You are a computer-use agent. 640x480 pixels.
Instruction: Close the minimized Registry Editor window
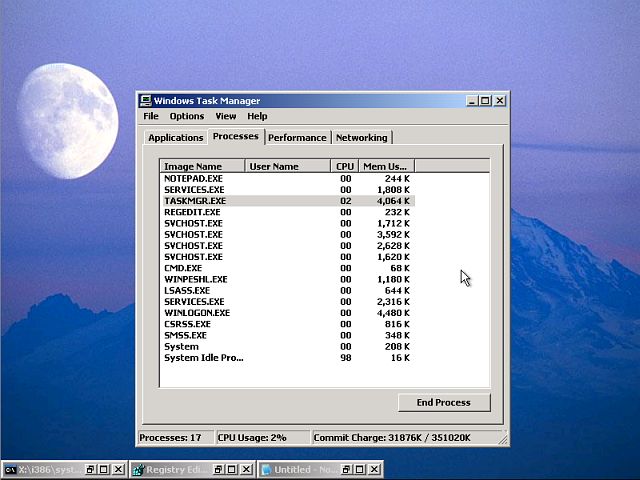point(246,469)
